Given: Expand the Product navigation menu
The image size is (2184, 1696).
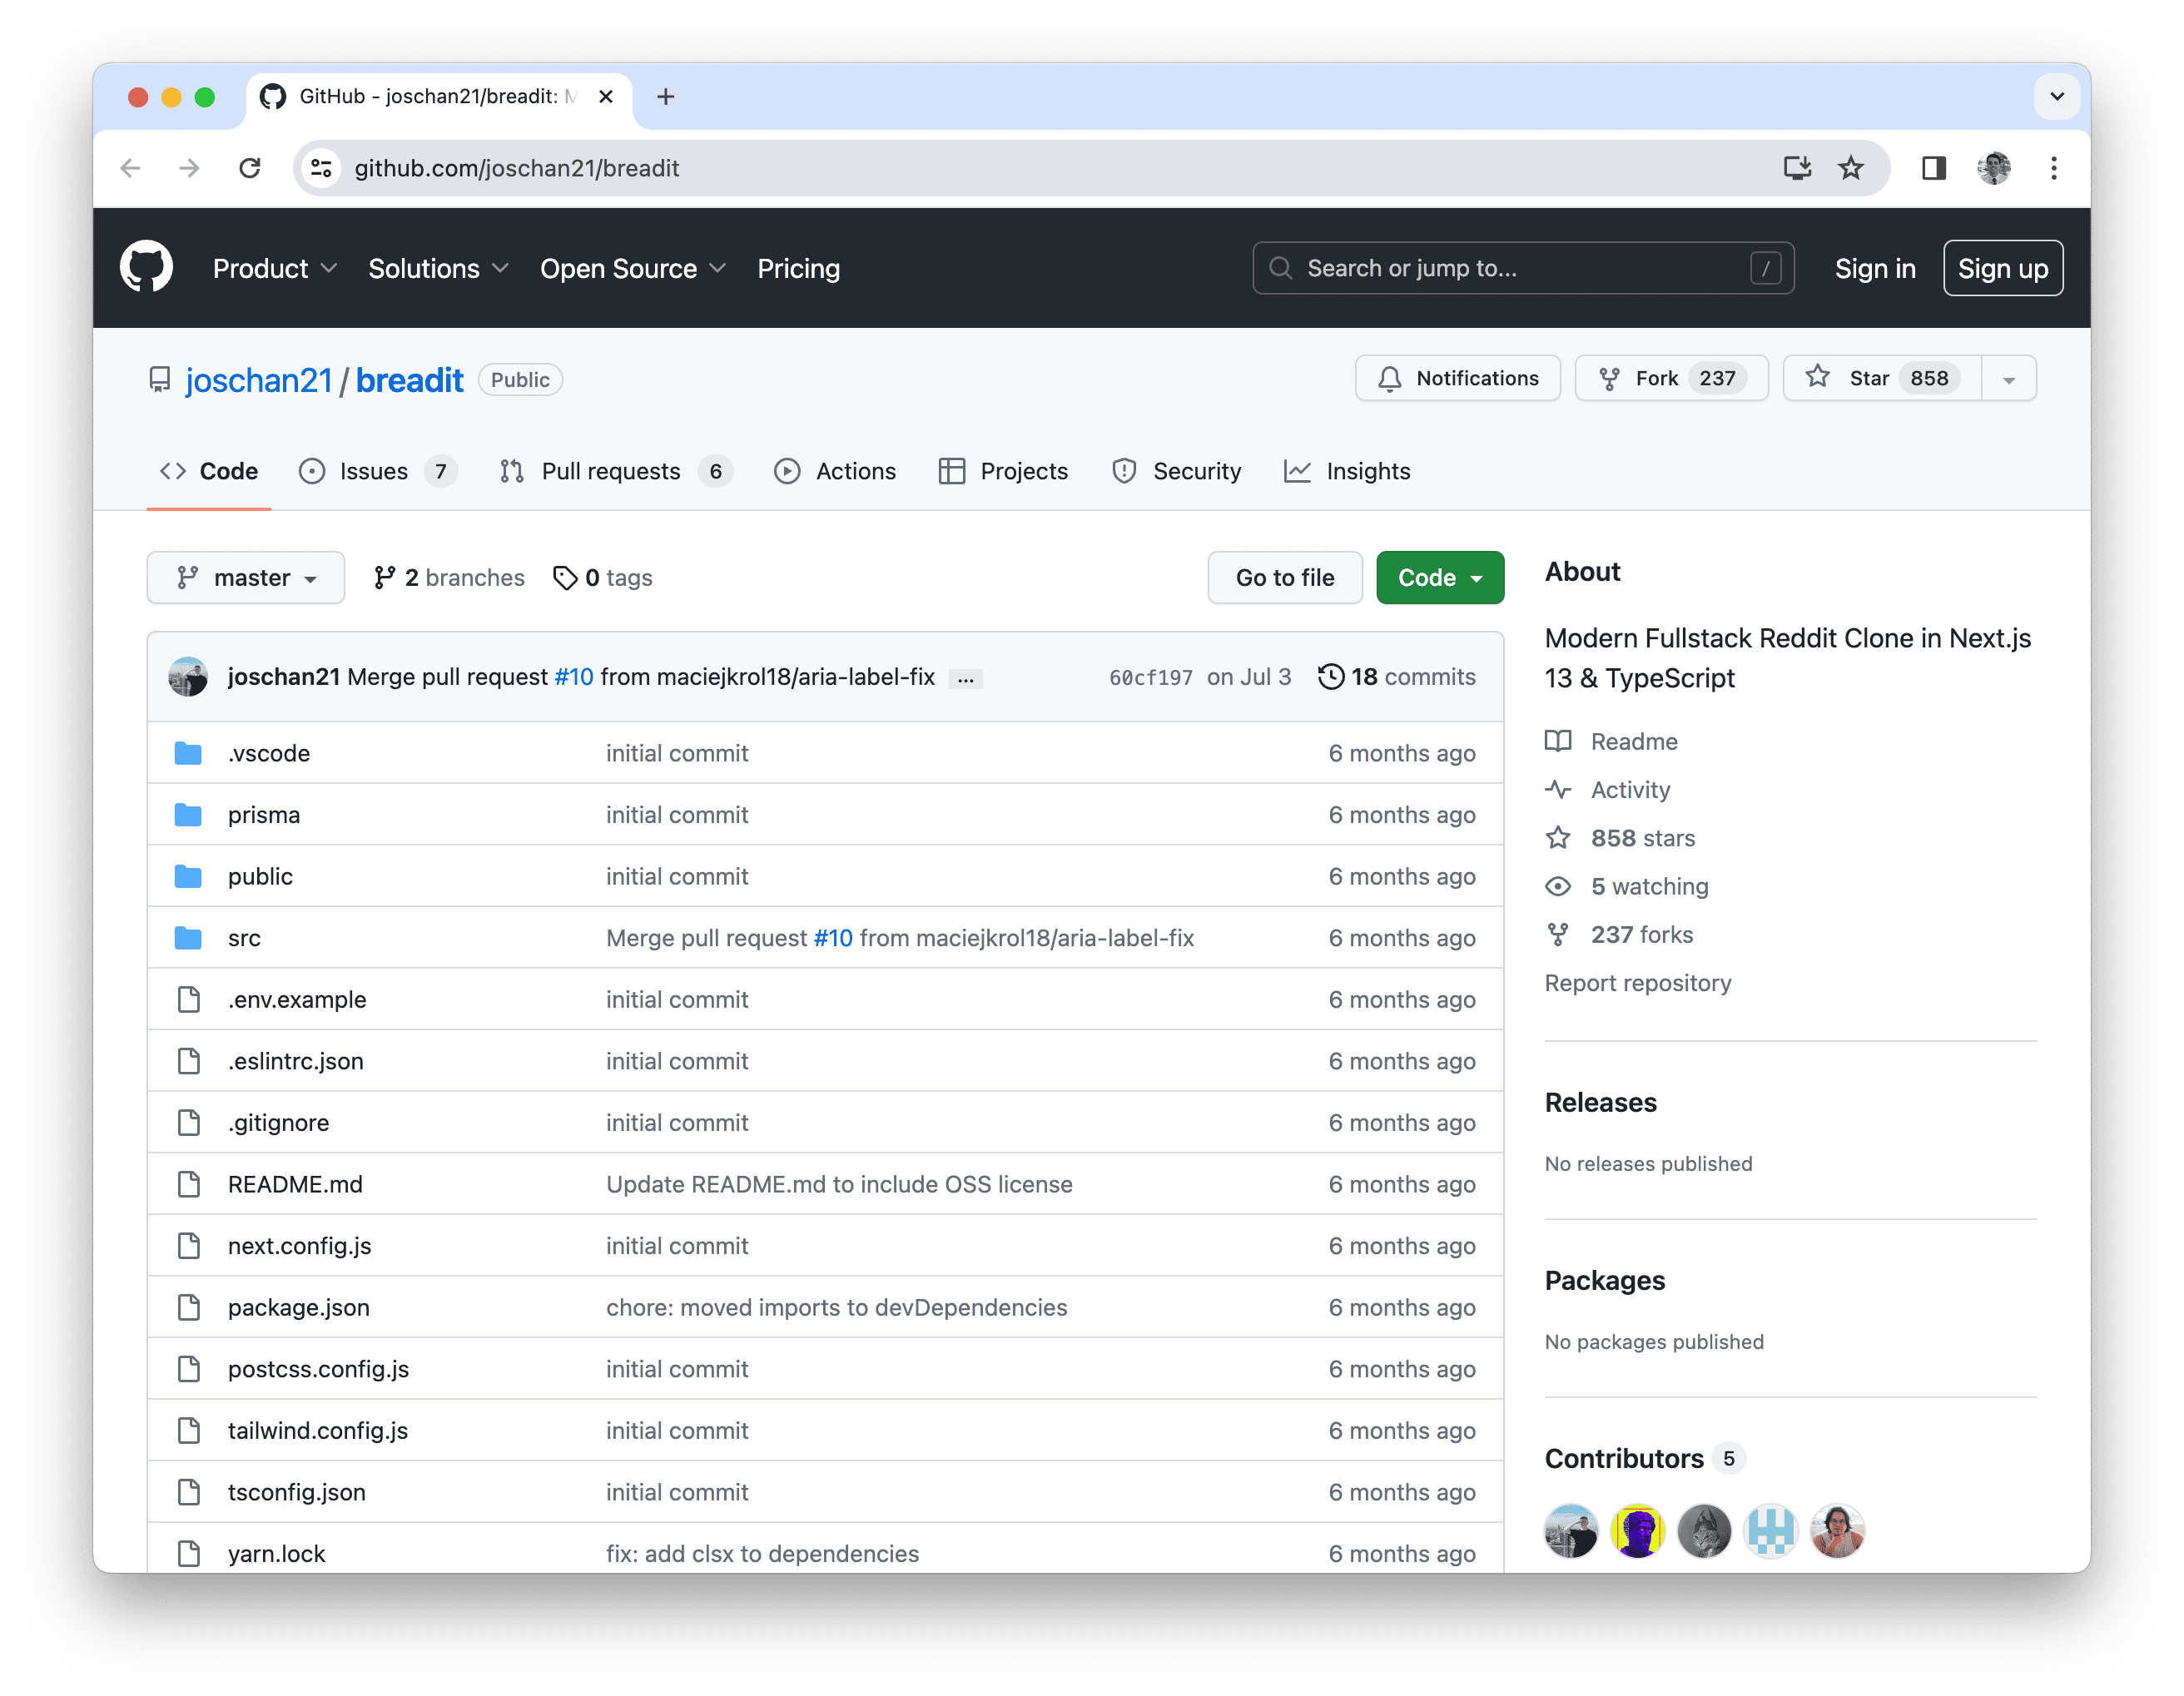Looking at the screenshot, I should [274, 268].
